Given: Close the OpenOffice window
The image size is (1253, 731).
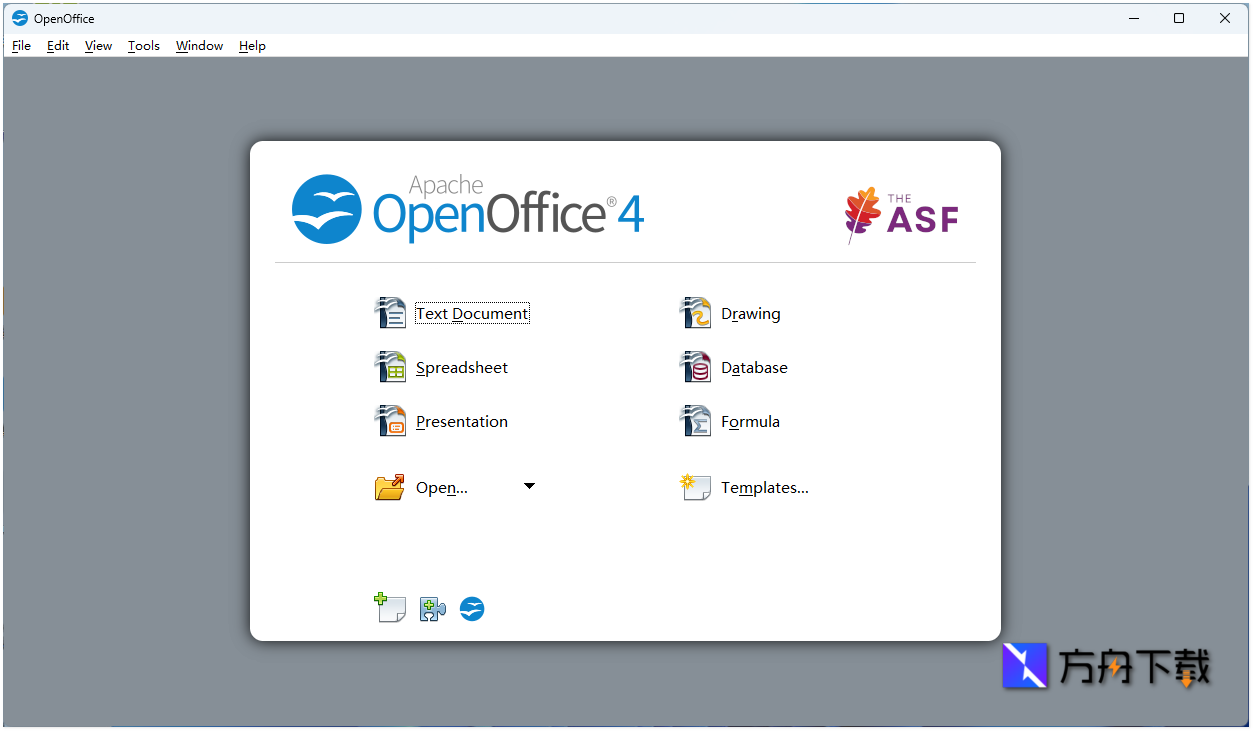Looking at the screenshot, I should coord(1225,18).
